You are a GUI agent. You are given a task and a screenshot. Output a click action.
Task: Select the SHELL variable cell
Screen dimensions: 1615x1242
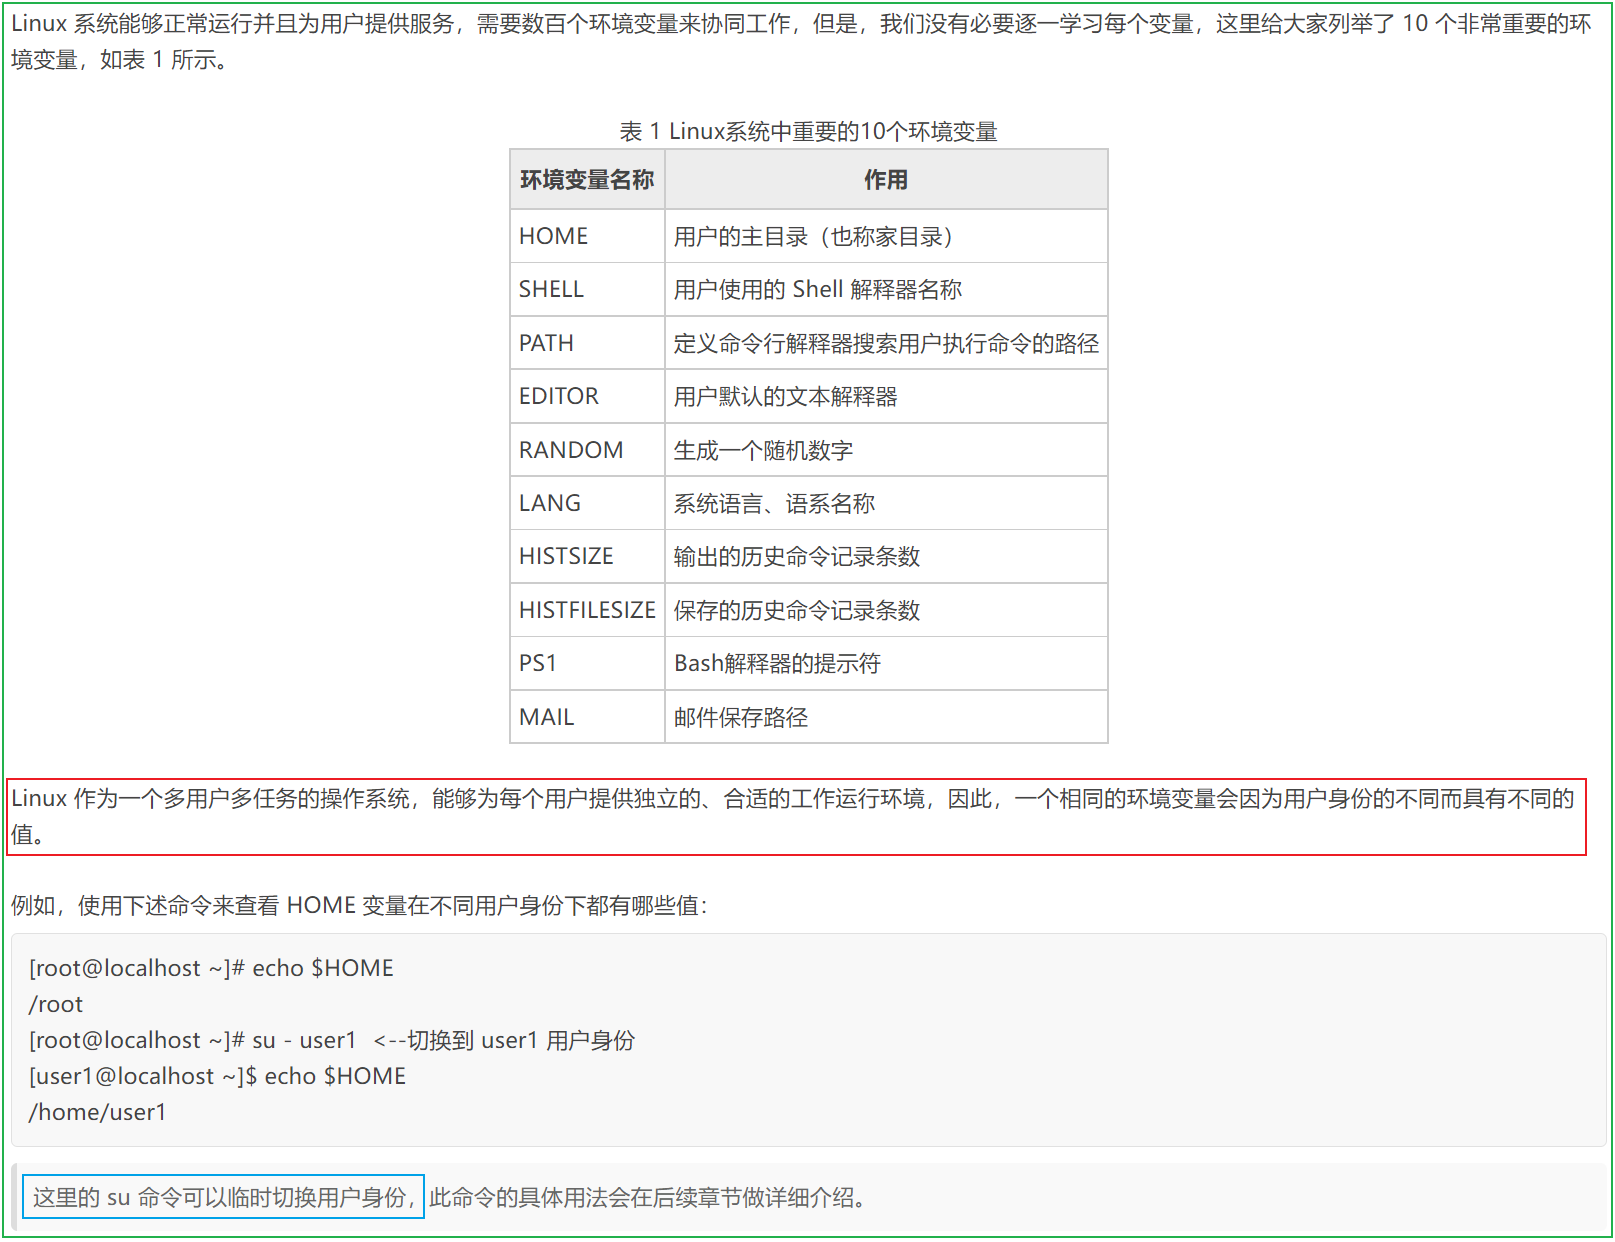(x=587, y=289)
